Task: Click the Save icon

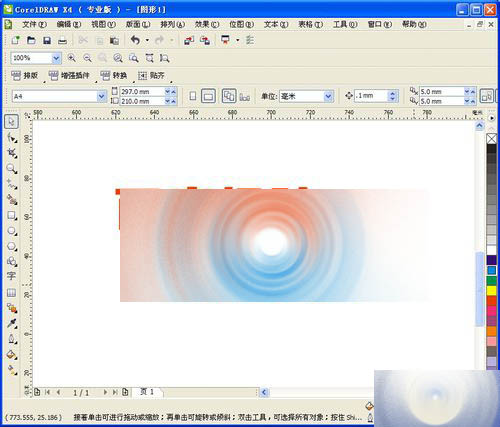Action: (x=47, y=41)
